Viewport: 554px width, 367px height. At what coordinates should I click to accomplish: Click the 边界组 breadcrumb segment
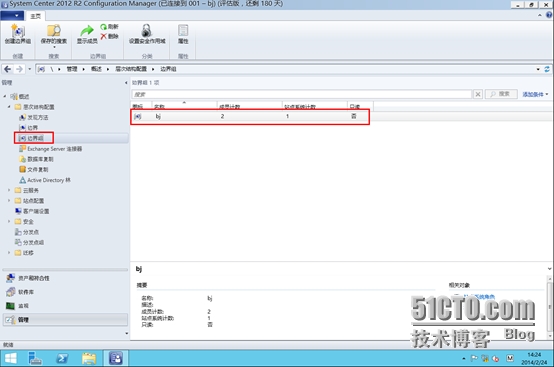[x=168, y=69]
